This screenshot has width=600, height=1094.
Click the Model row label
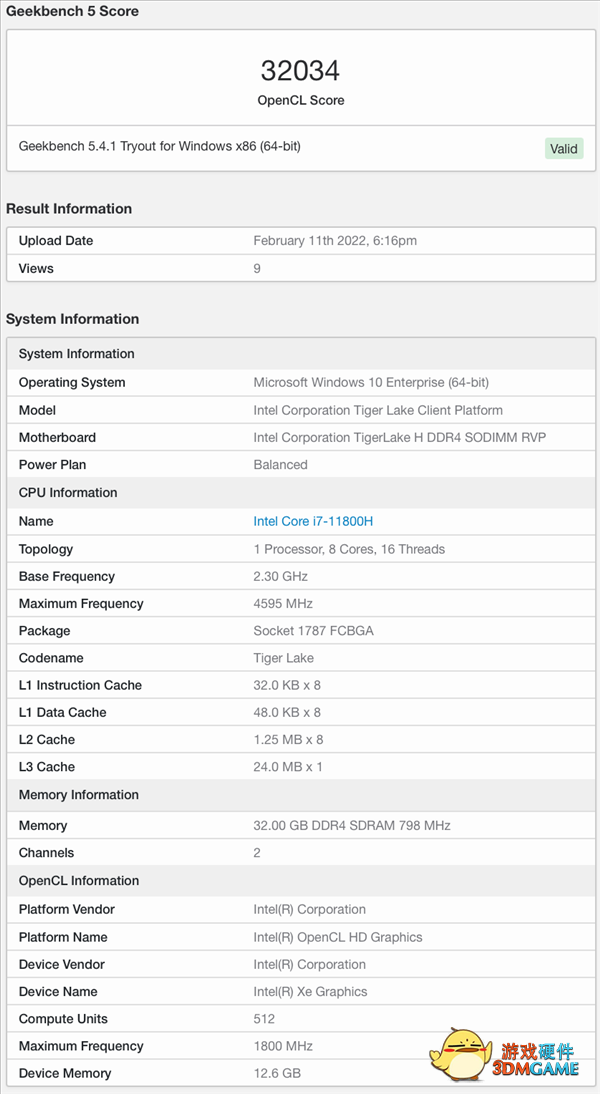38,410
